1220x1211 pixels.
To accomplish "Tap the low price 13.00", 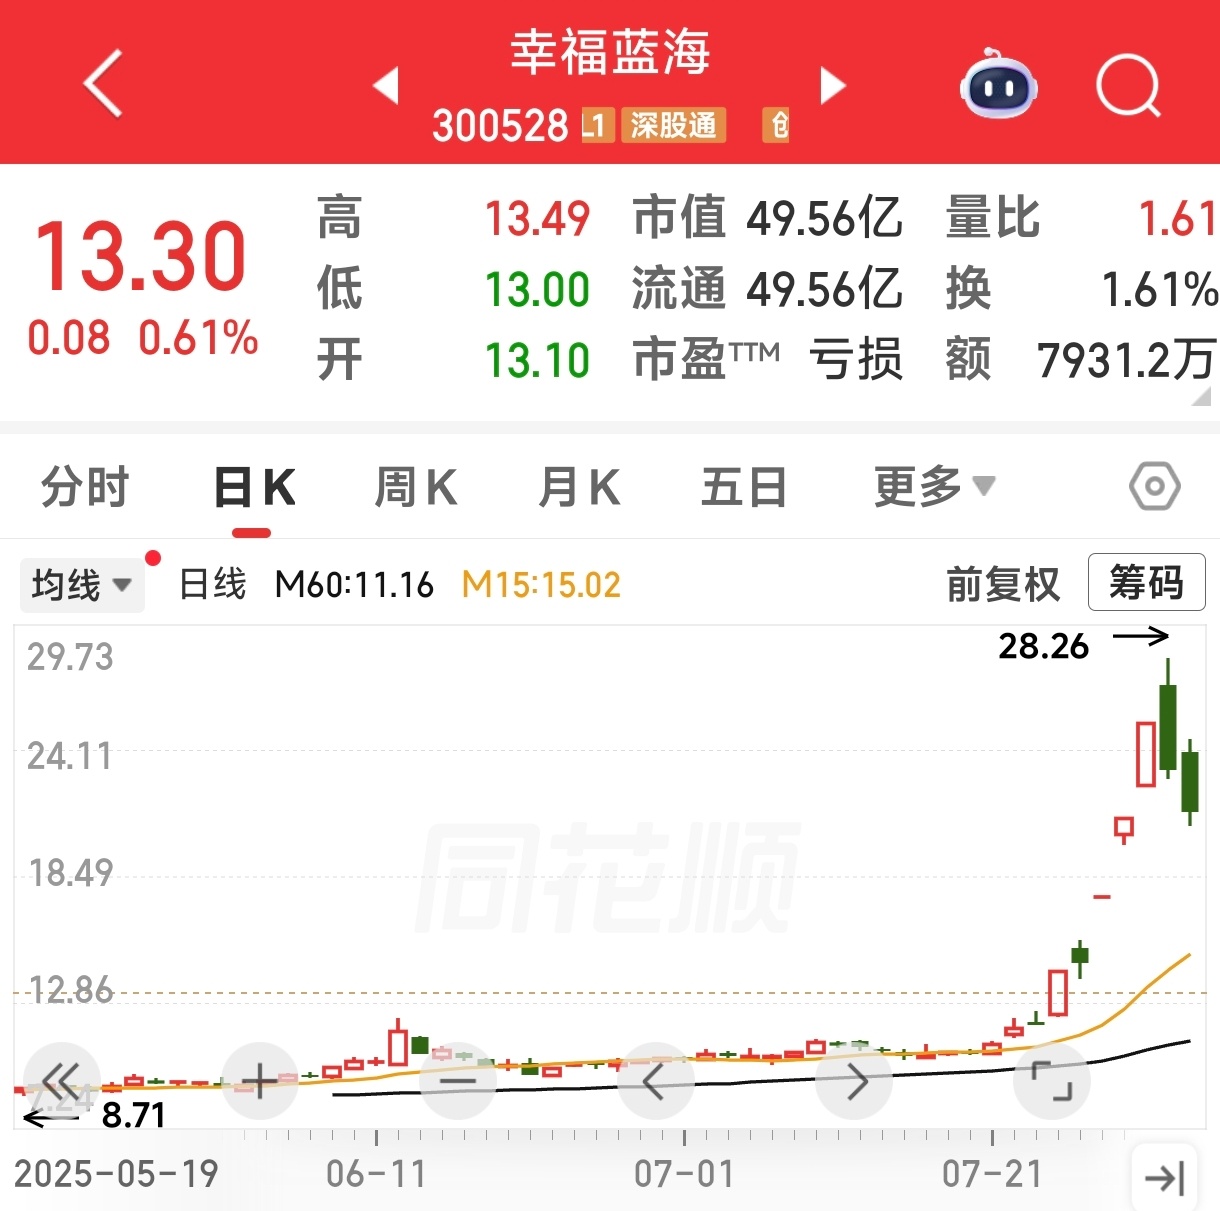I will click(x=537, y=289).
